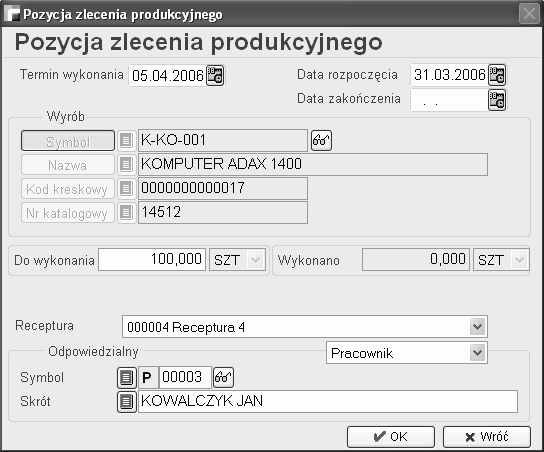The height and width of the screenshot is (452, 544).
Task: View employee details via glasses icon by 00003
Action: 223,377
